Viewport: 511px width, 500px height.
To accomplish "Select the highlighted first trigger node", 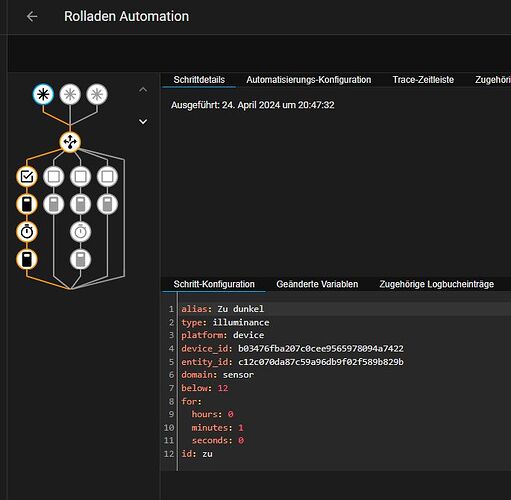I will click(43, 94).
